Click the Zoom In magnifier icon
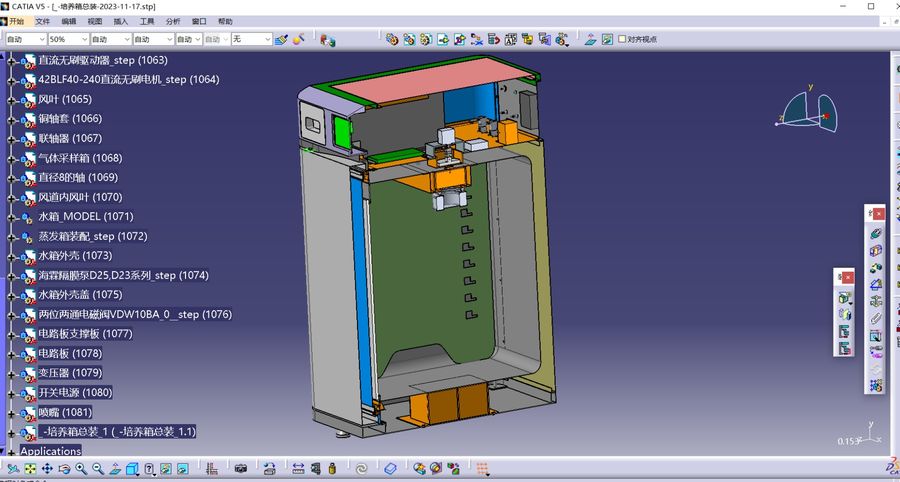The width and height of the screenshot is (900, 482). tap(81, 469)
